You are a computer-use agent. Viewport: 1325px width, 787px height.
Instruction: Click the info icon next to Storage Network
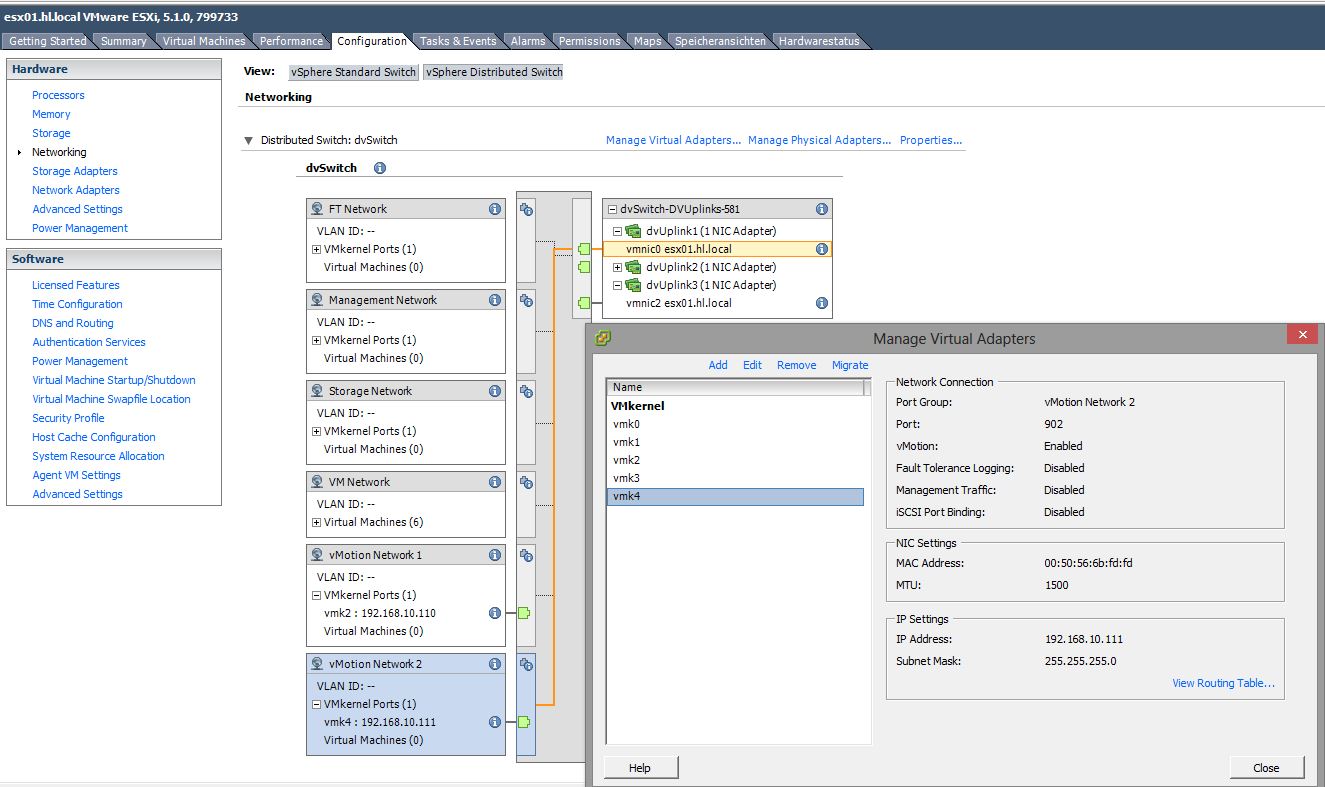pyautogui.click(x=493, y=390)
